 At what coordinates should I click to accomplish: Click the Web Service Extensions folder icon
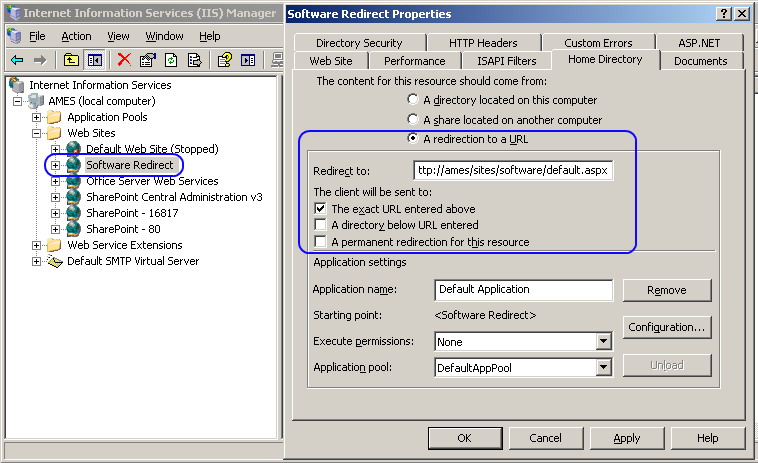coord(54,245)
